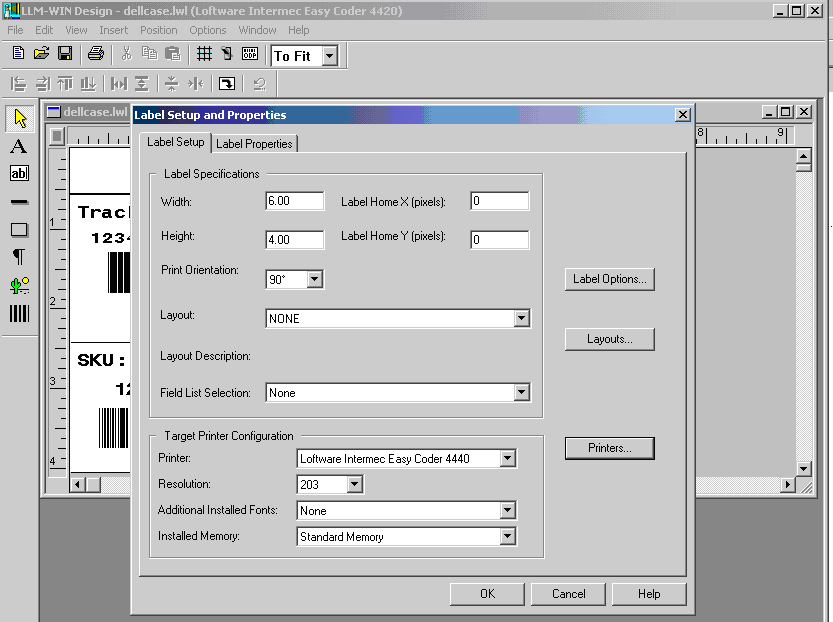
Task: Save the label using the floppy disk icon
Action: coord(65,54)
